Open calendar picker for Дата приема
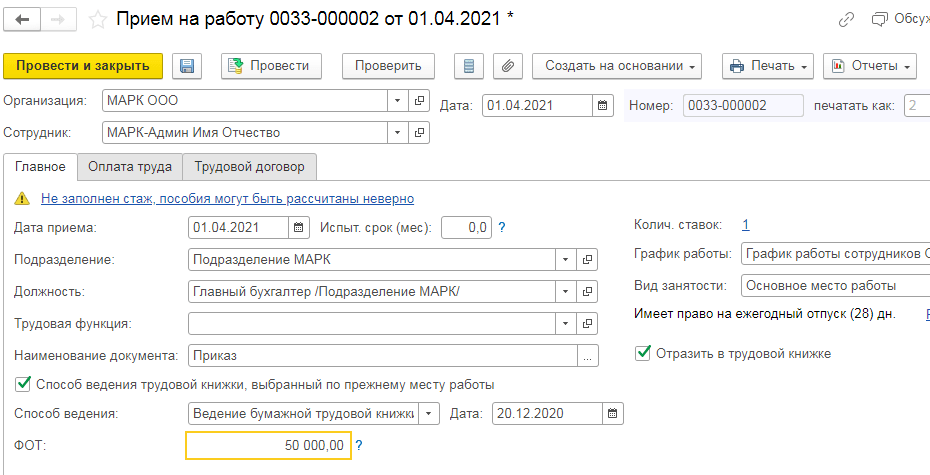This screenshot has height=475, width=930. click(x=299, y=228)
